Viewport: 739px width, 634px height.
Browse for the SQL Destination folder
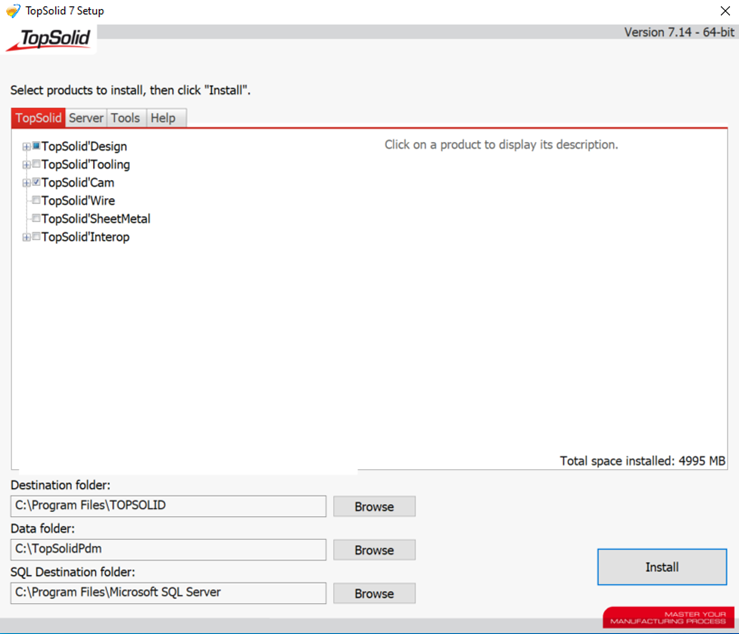point(374,593)
